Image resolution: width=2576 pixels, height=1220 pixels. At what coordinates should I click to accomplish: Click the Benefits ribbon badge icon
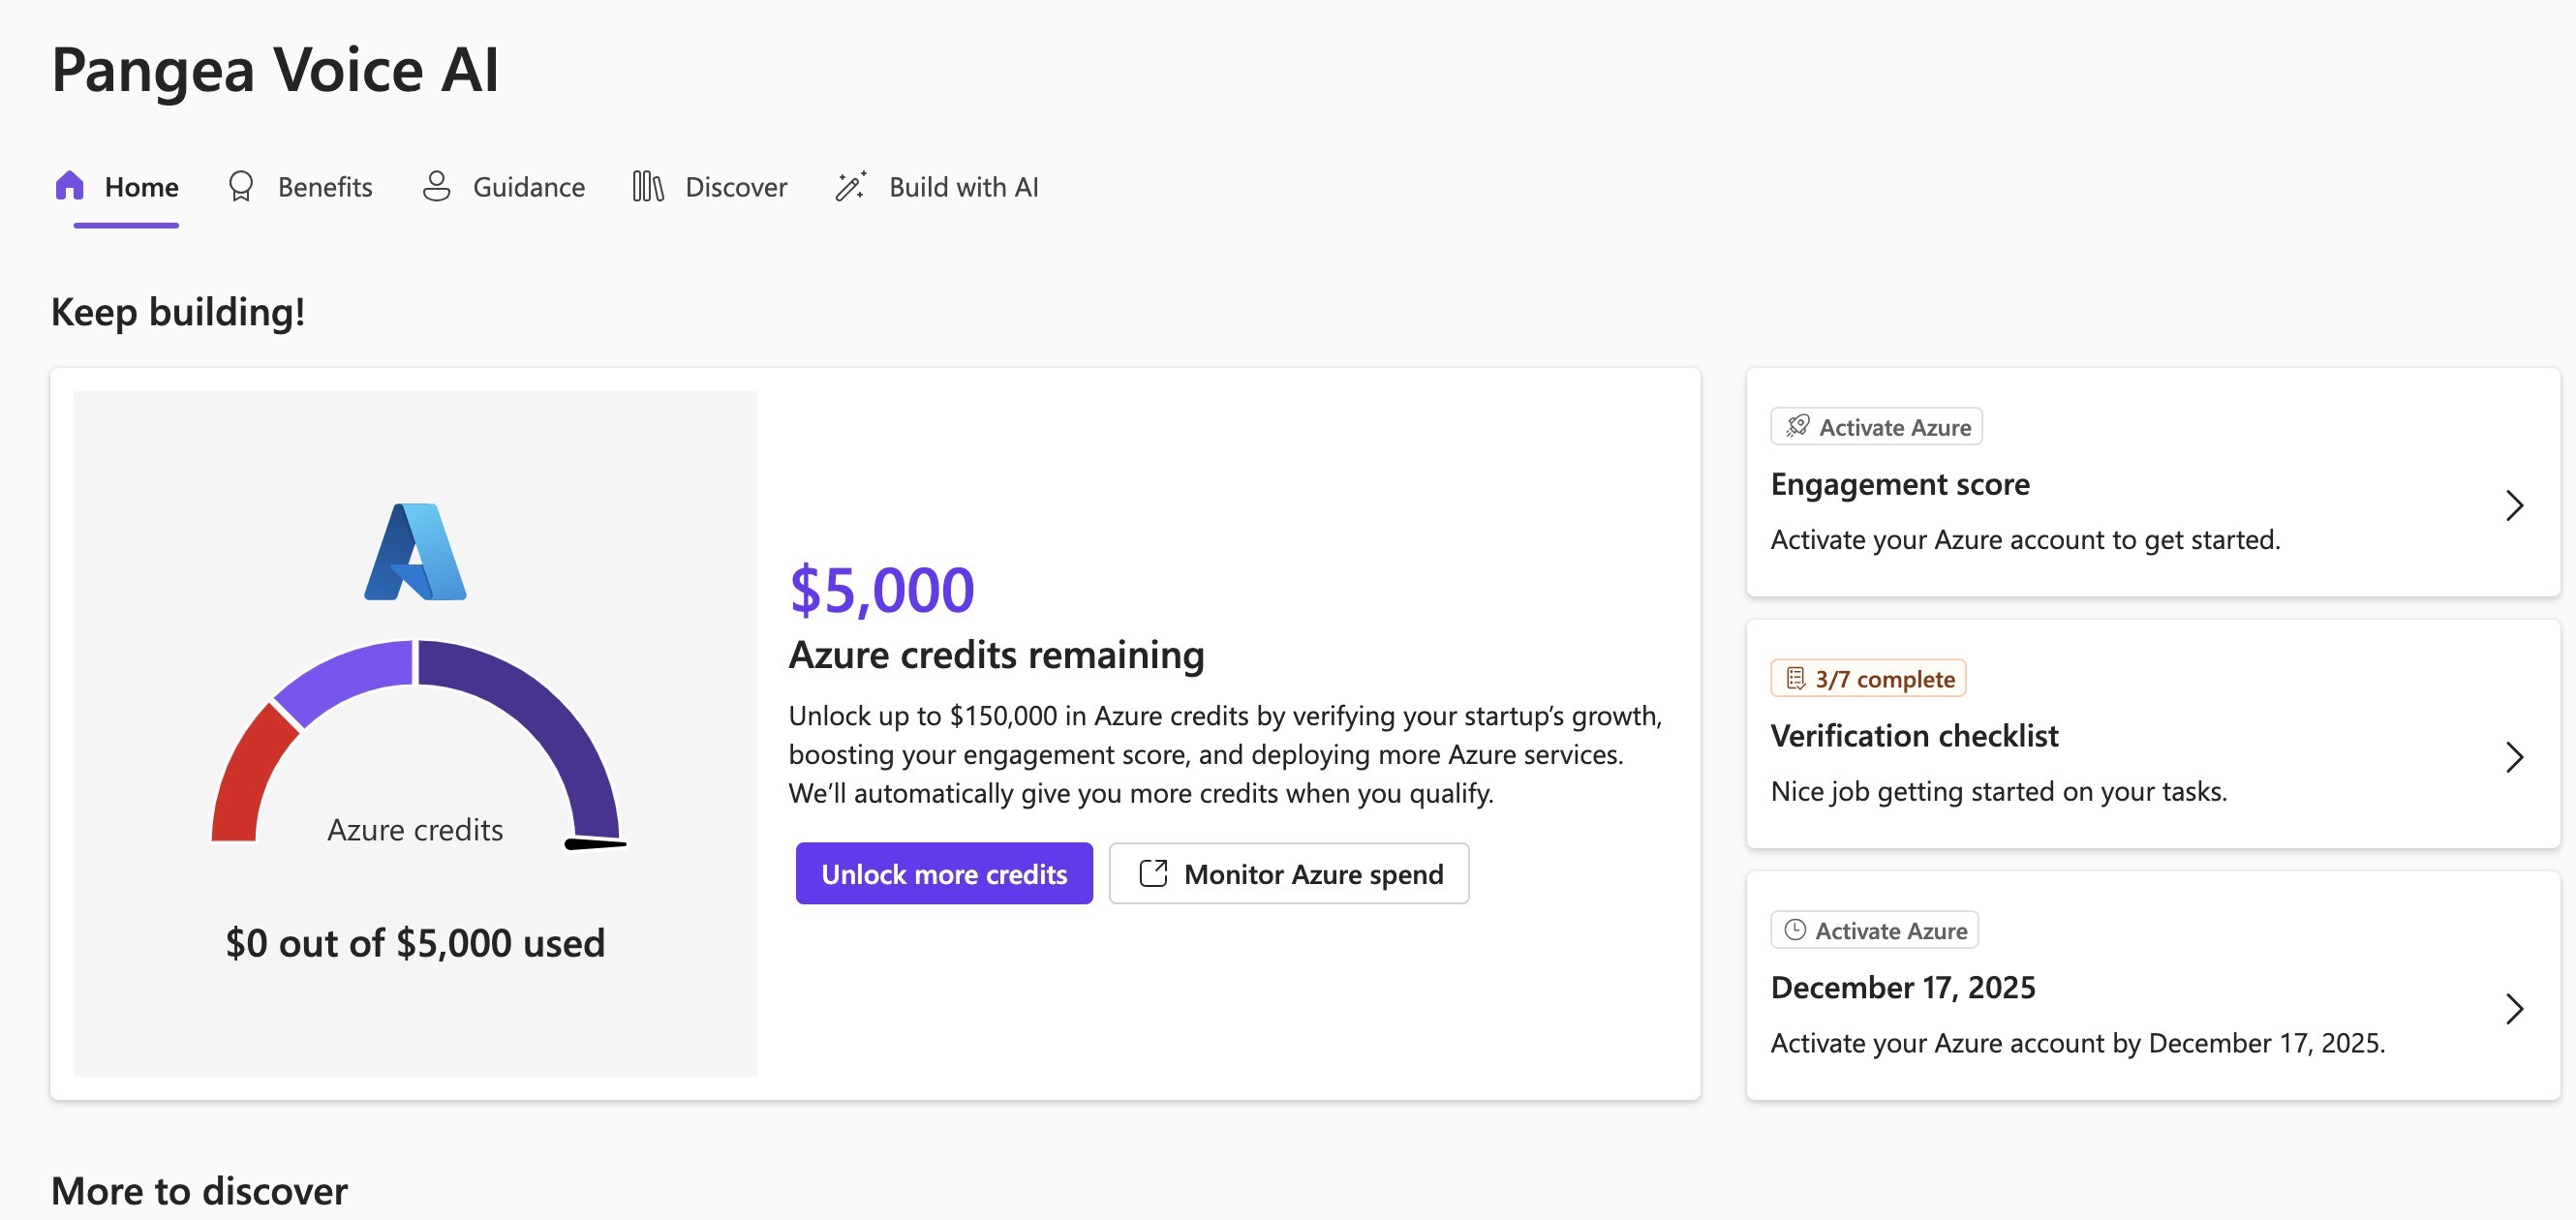pos(241,186)
